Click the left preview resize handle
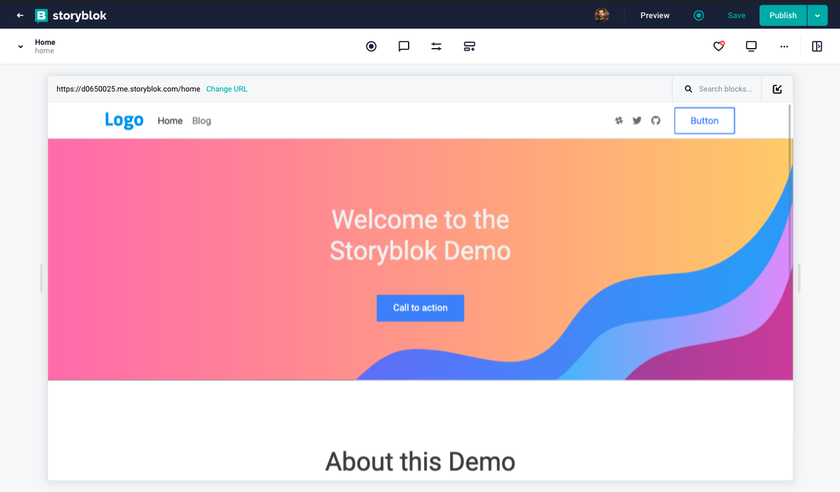Image resolution: width=840 pixels, height=492 pixels. [x=41, y=278]
